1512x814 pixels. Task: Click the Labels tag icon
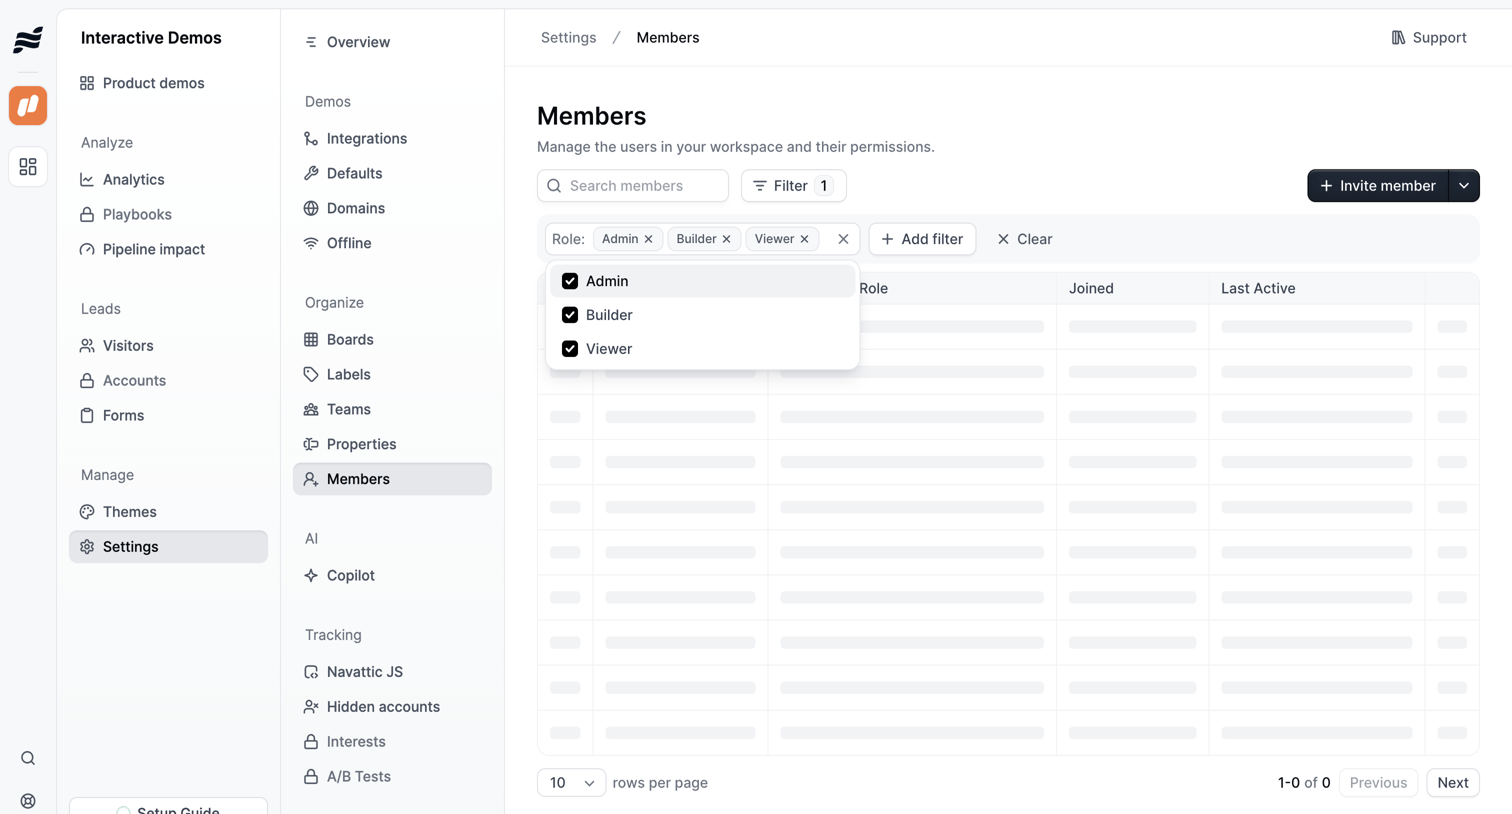pos(311,375)
